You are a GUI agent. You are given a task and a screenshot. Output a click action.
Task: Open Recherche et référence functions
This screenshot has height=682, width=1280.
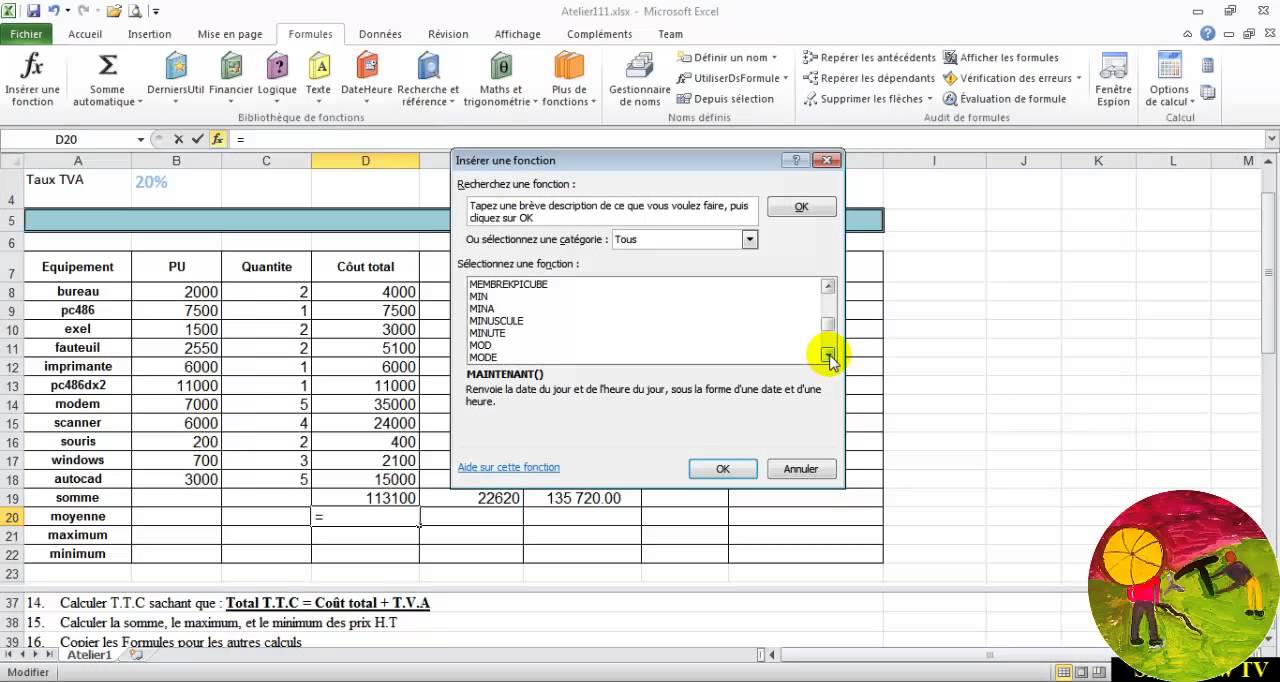click(428, 80)
